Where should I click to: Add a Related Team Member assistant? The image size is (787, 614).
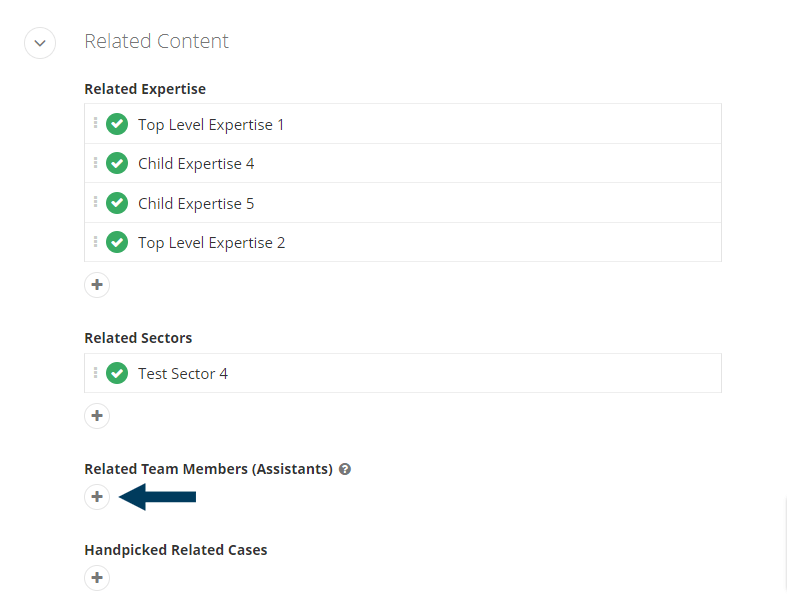tap(97, 497)
